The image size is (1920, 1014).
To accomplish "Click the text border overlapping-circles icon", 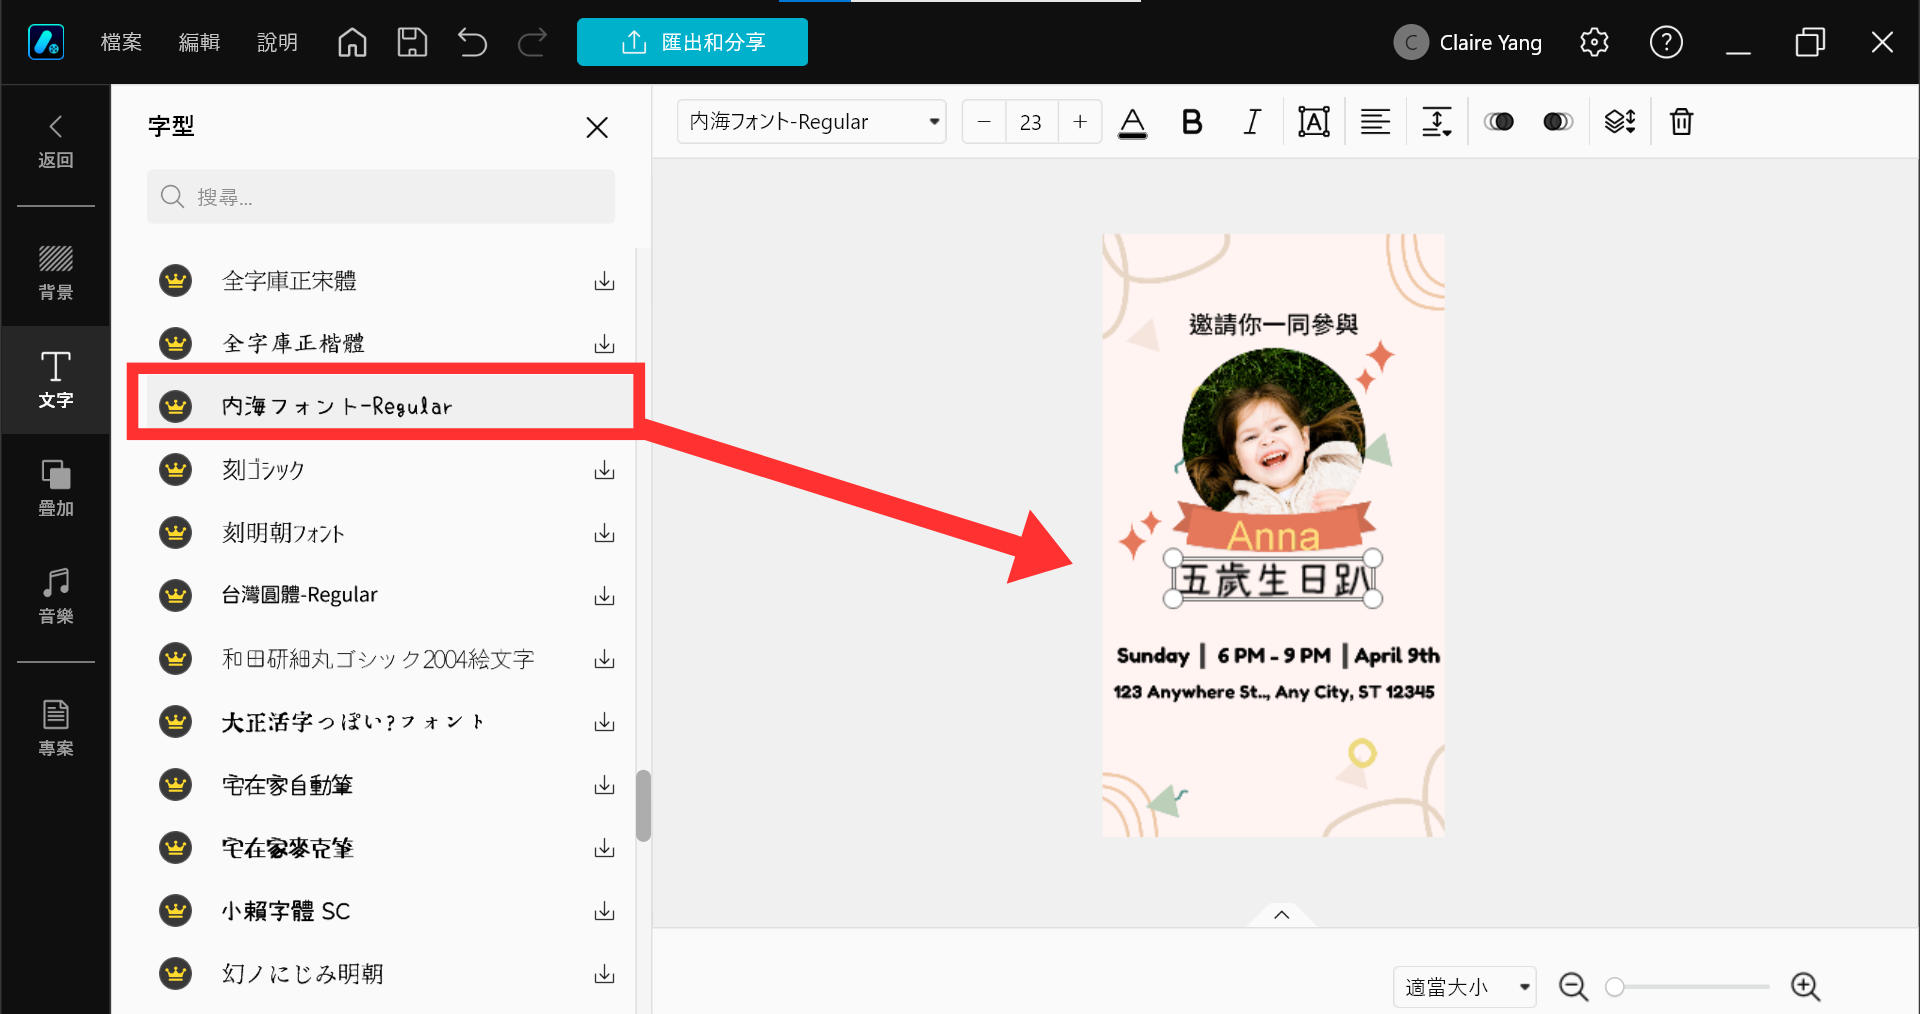I will tap(1499, 122).
